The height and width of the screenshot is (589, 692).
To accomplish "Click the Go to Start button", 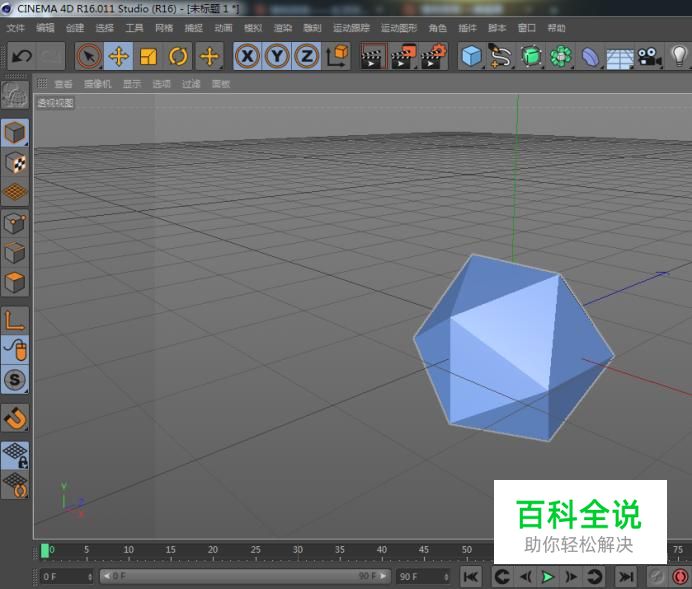I will pos(470,576).
